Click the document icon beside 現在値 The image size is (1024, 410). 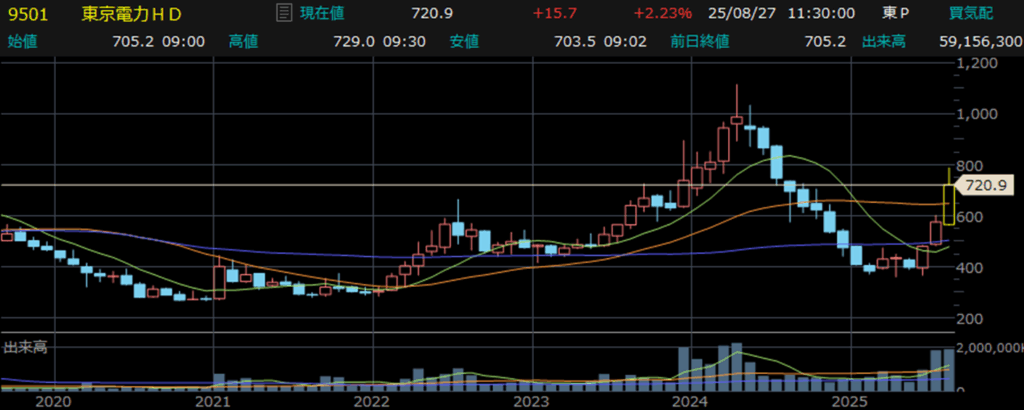pyautogui.click(x=284, y=14)
